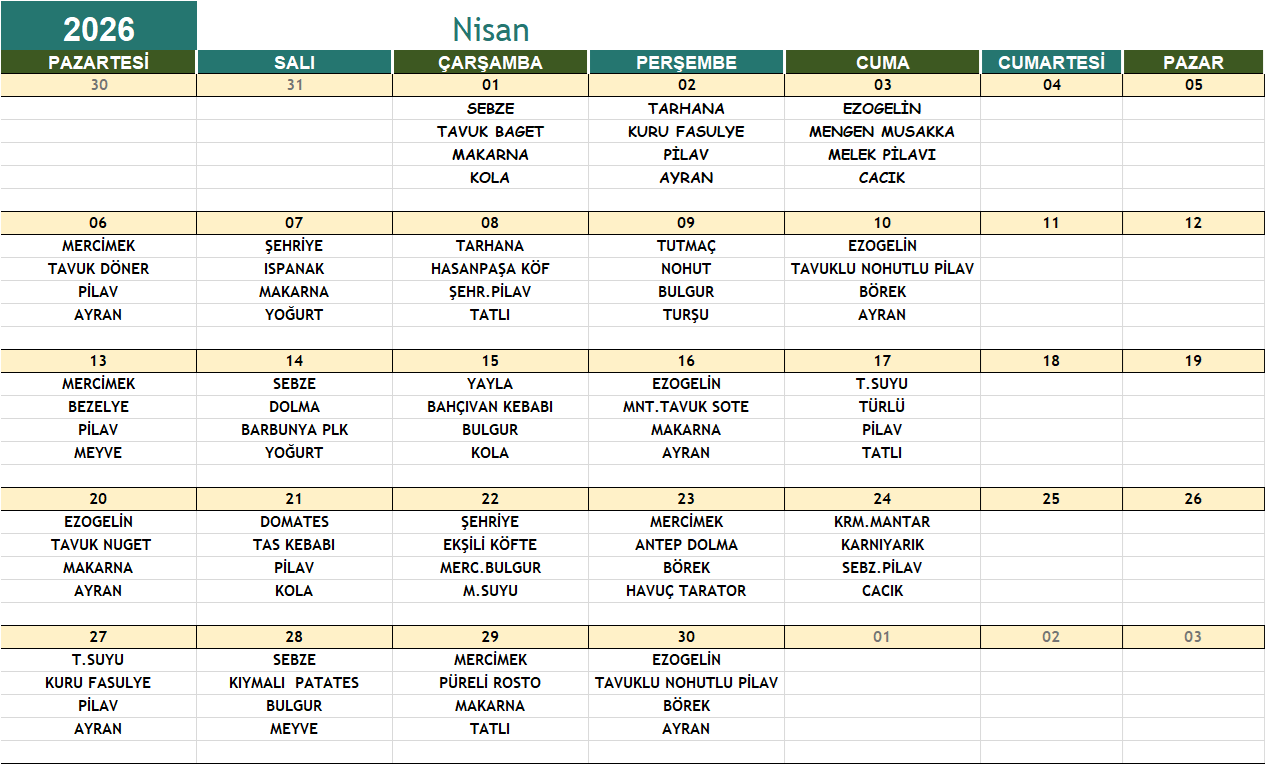The width and height of the screenshot is (1265, 764).
Task: Click the MNT.TAVUK SOTE cell
Action: pyautogui.click(x=686, y=406)
